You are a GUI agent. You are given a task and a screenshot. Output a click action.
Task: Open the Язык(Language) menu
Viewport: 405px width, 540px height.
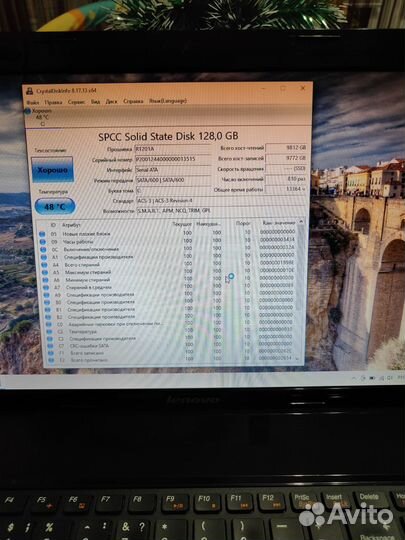coord(168,101)
